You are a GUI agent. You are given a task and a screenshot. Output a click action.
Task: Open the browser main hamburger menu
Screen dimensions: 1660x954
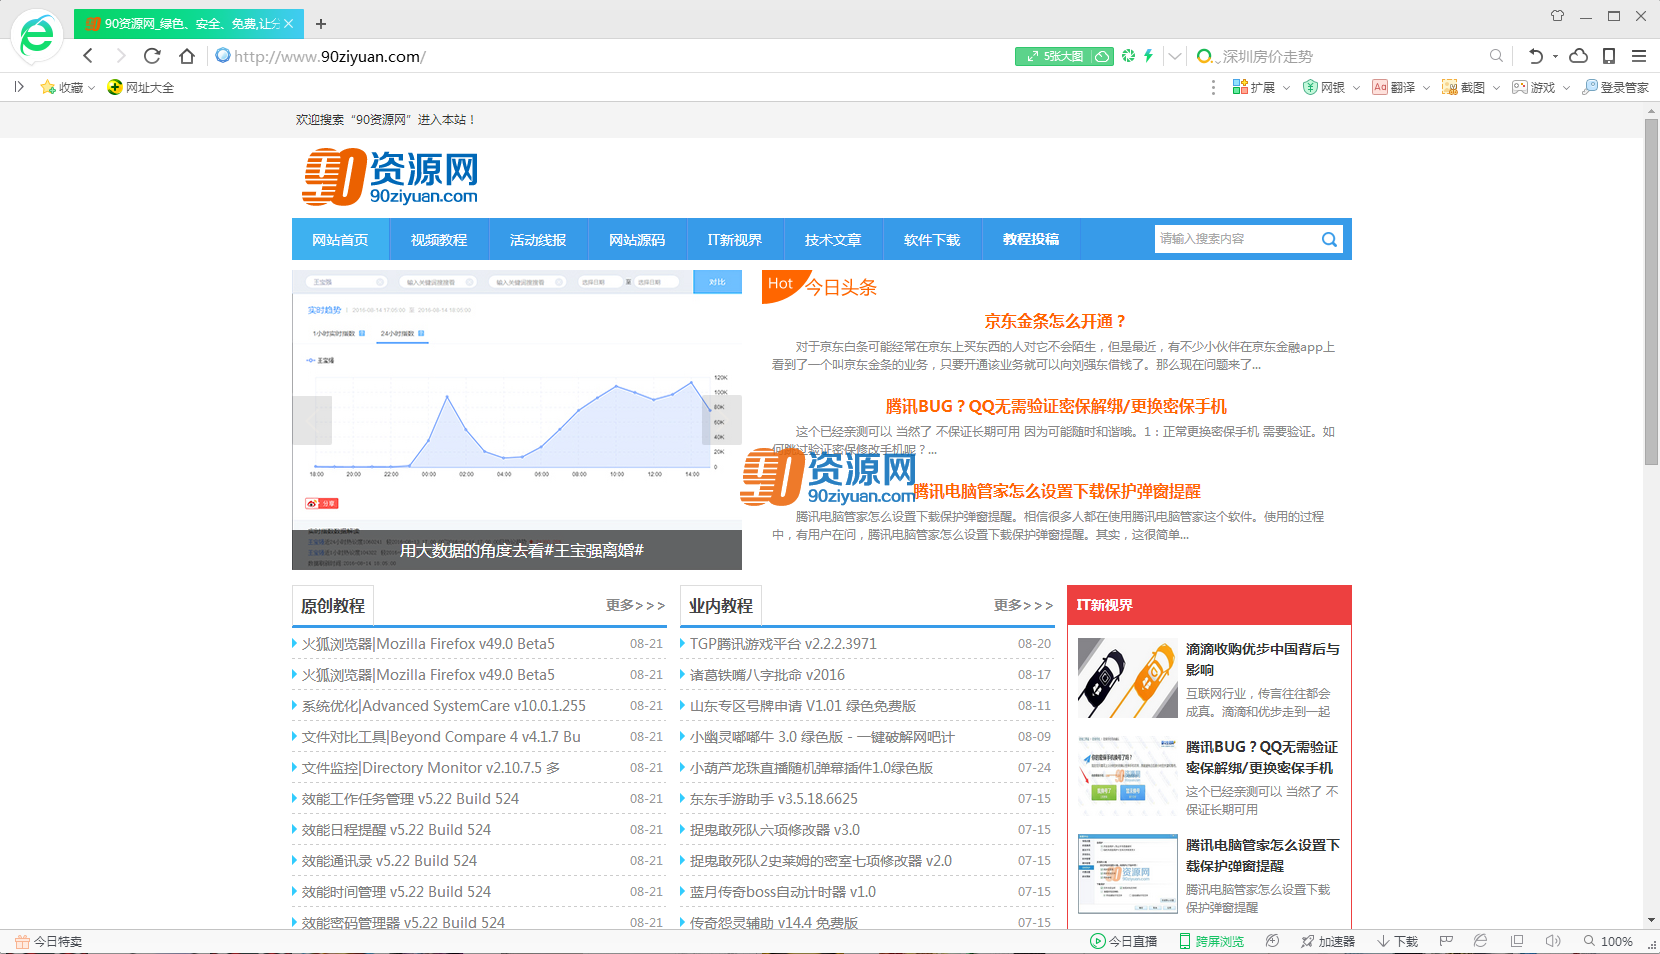(x=1639, y=56)
